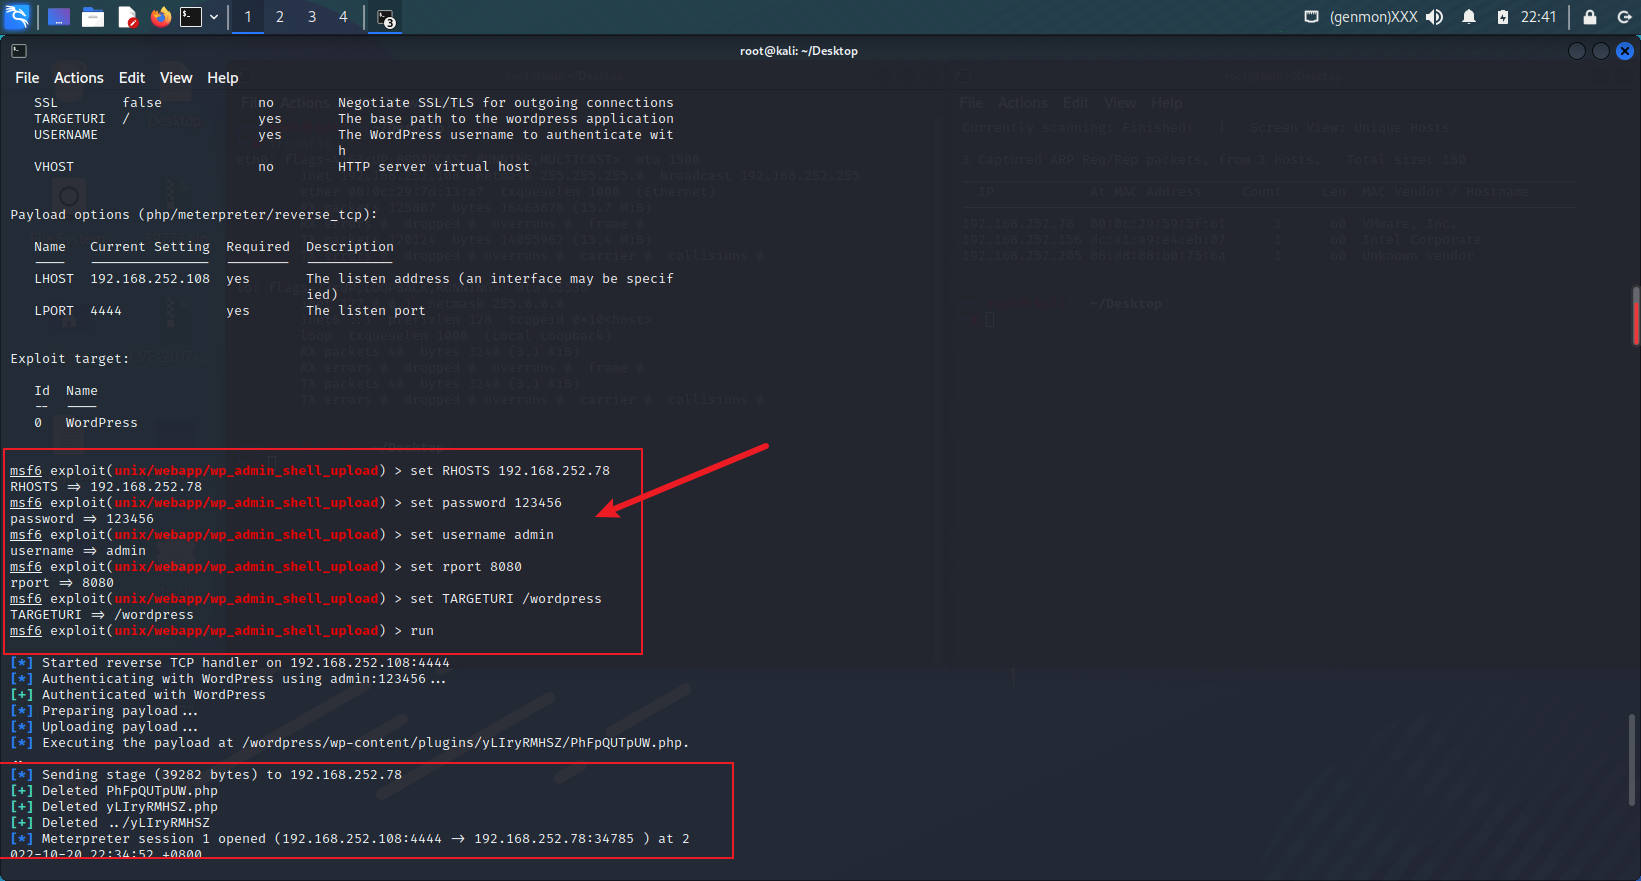Click the 'Exploit target:' heading
1641x881 pixels.
pyautogui.click(x=70, y=359)
